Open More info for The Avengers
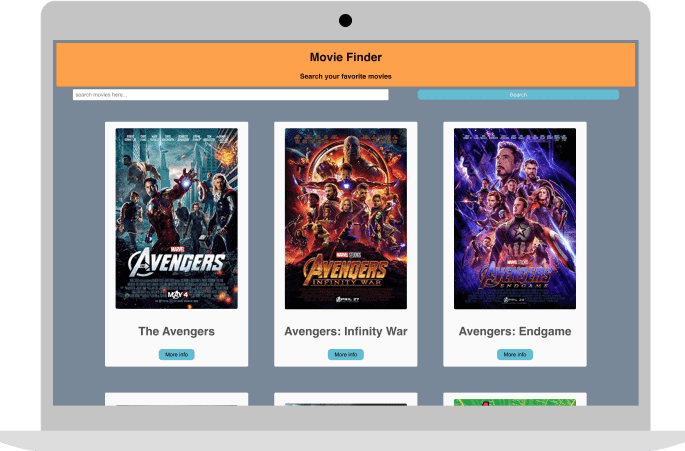 (x=176, y=354)
